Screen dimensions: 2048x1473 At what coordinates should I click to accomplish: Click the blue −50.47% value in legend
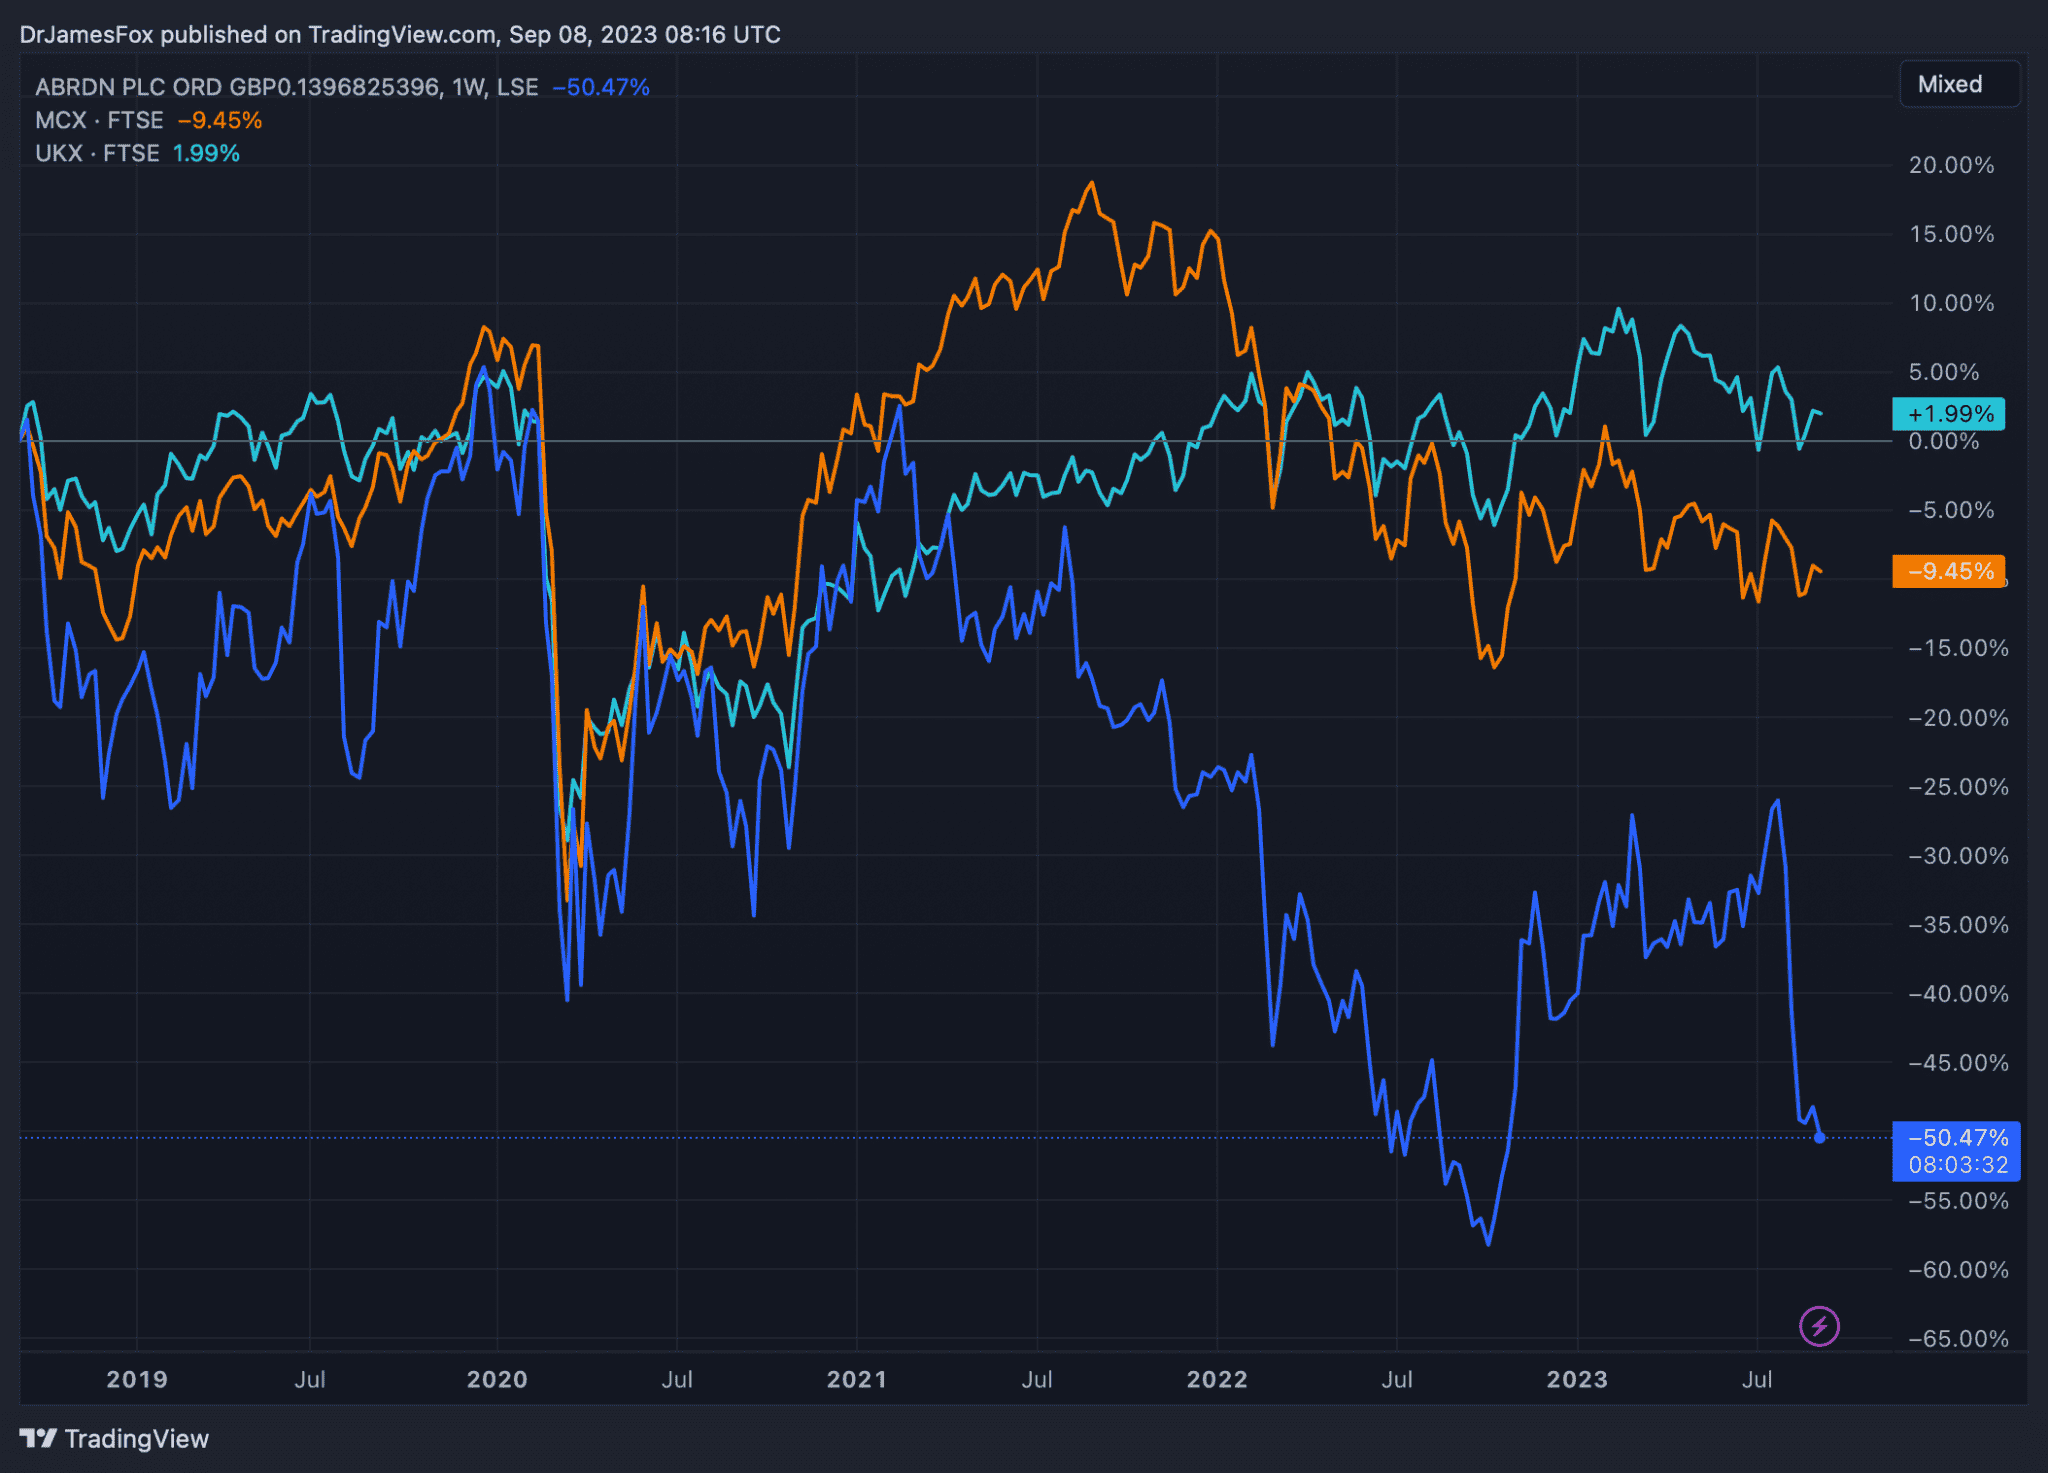pyautogui.click(x=601, y=87)
